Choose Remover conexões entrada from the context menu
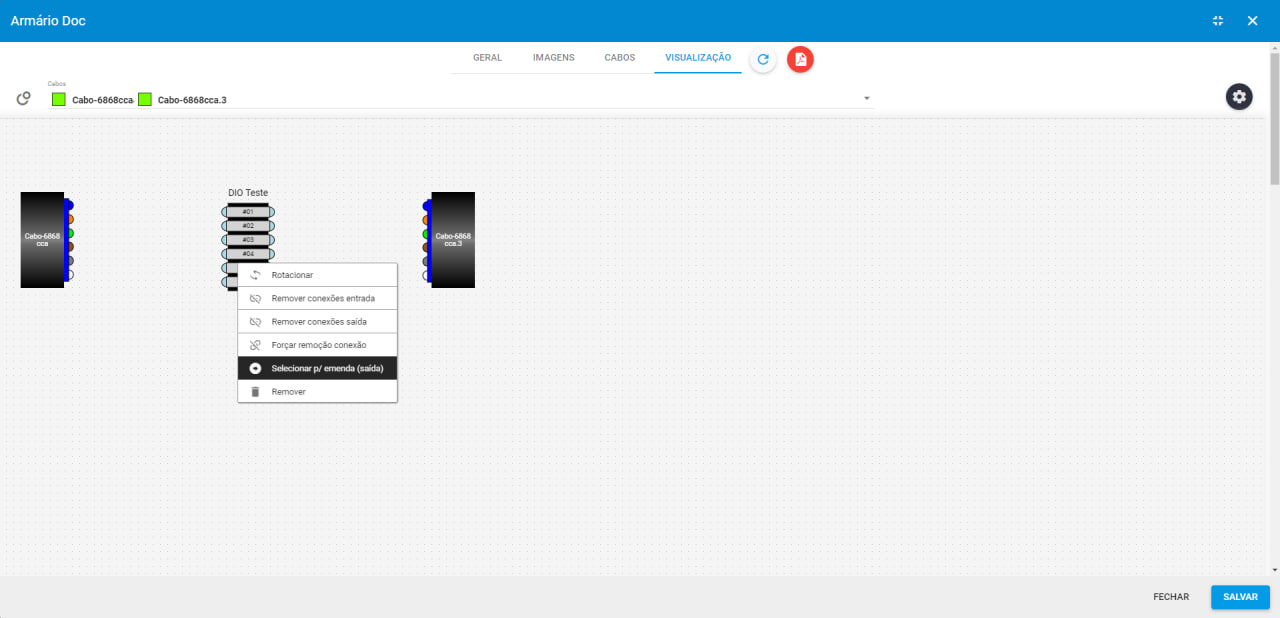 coord(322,298)
